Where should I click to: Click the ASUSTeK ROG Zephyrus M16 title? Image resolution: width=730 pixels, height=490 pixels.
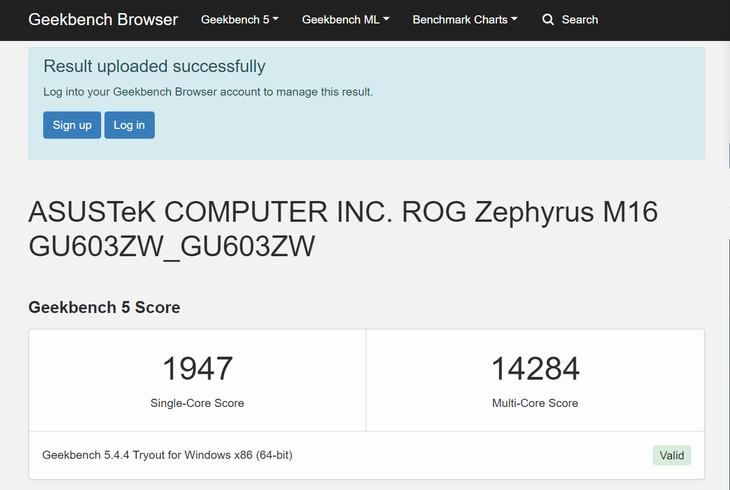tap(343, 229)
